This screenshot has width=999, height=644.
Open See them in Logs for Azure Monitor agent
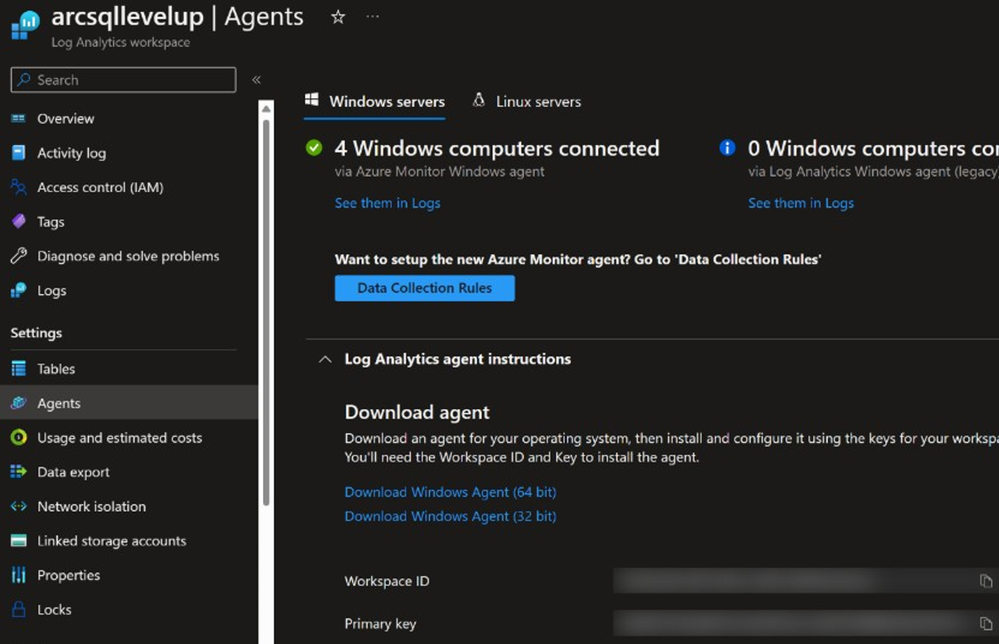coord(387,203)
